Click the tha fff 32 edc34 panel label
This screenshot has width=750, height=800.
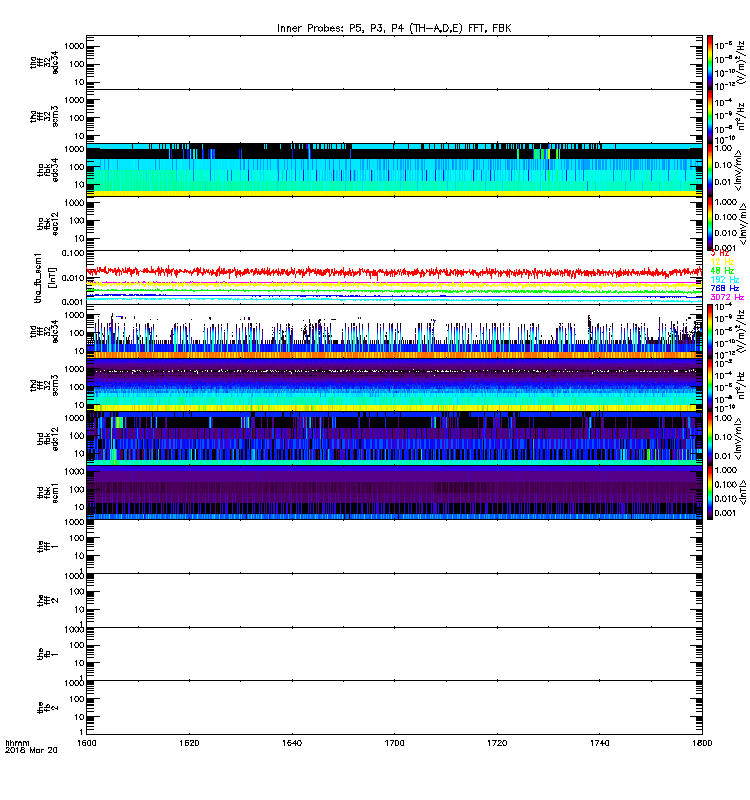pos(44,62)
